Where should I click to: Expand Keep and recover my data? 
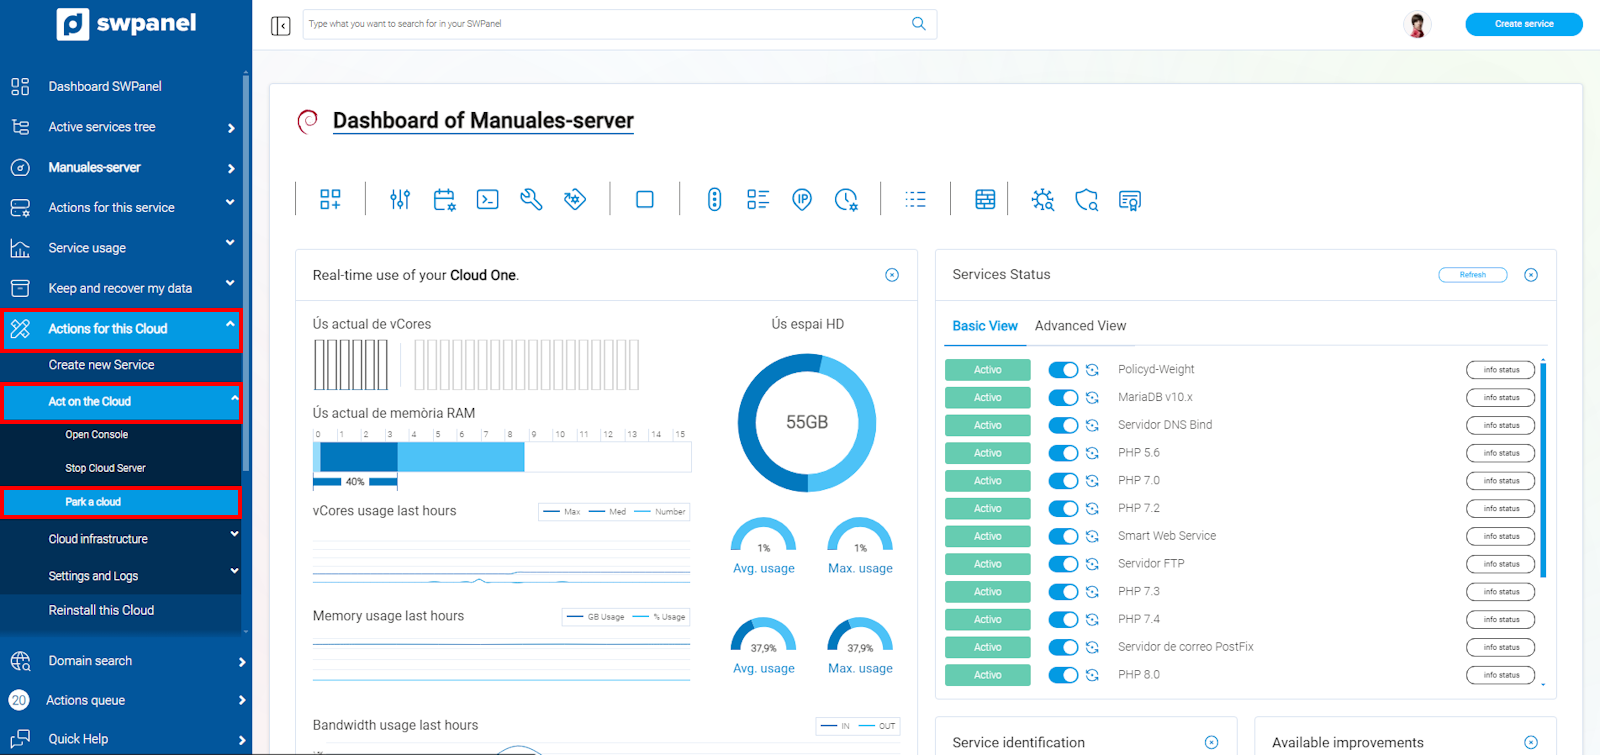(120, 288)
